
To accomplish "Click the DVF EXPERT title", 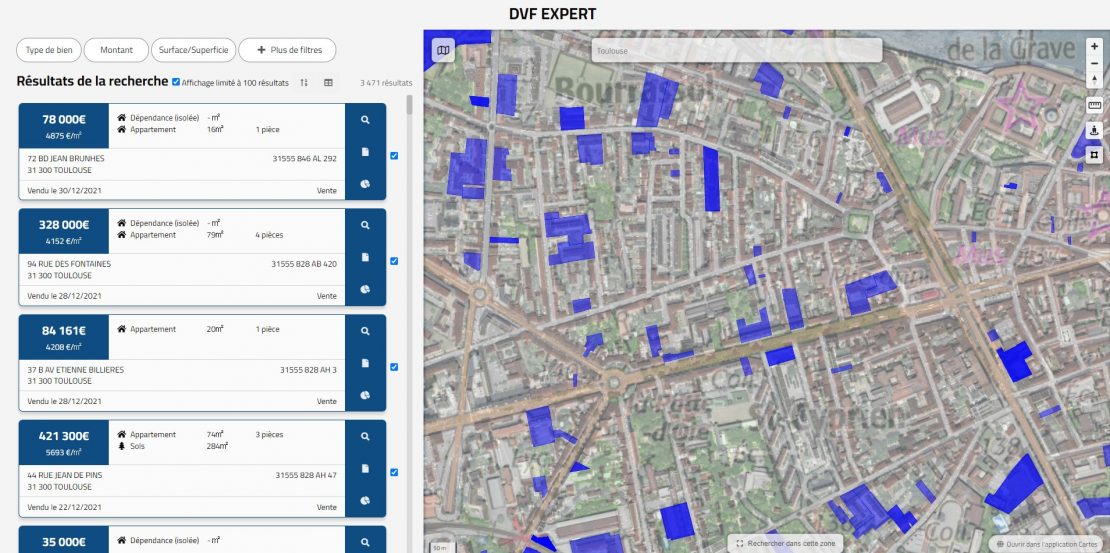I will (x=553, y=14).
